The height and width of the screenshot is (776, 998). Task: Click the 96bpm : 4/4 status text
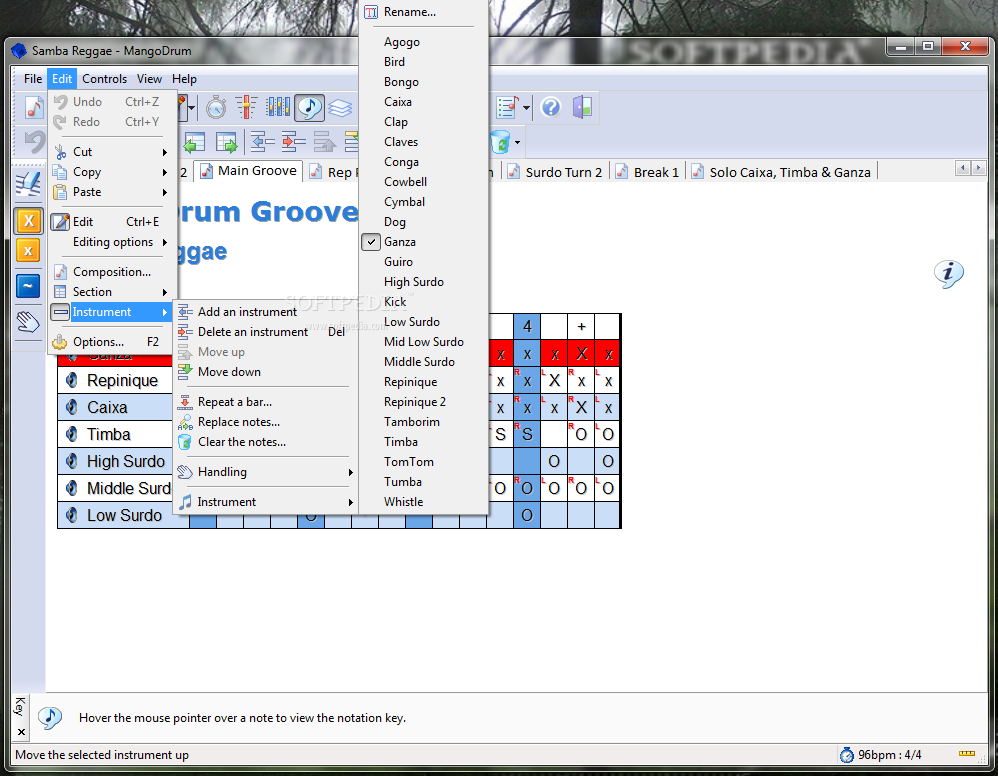coord(889,755)
